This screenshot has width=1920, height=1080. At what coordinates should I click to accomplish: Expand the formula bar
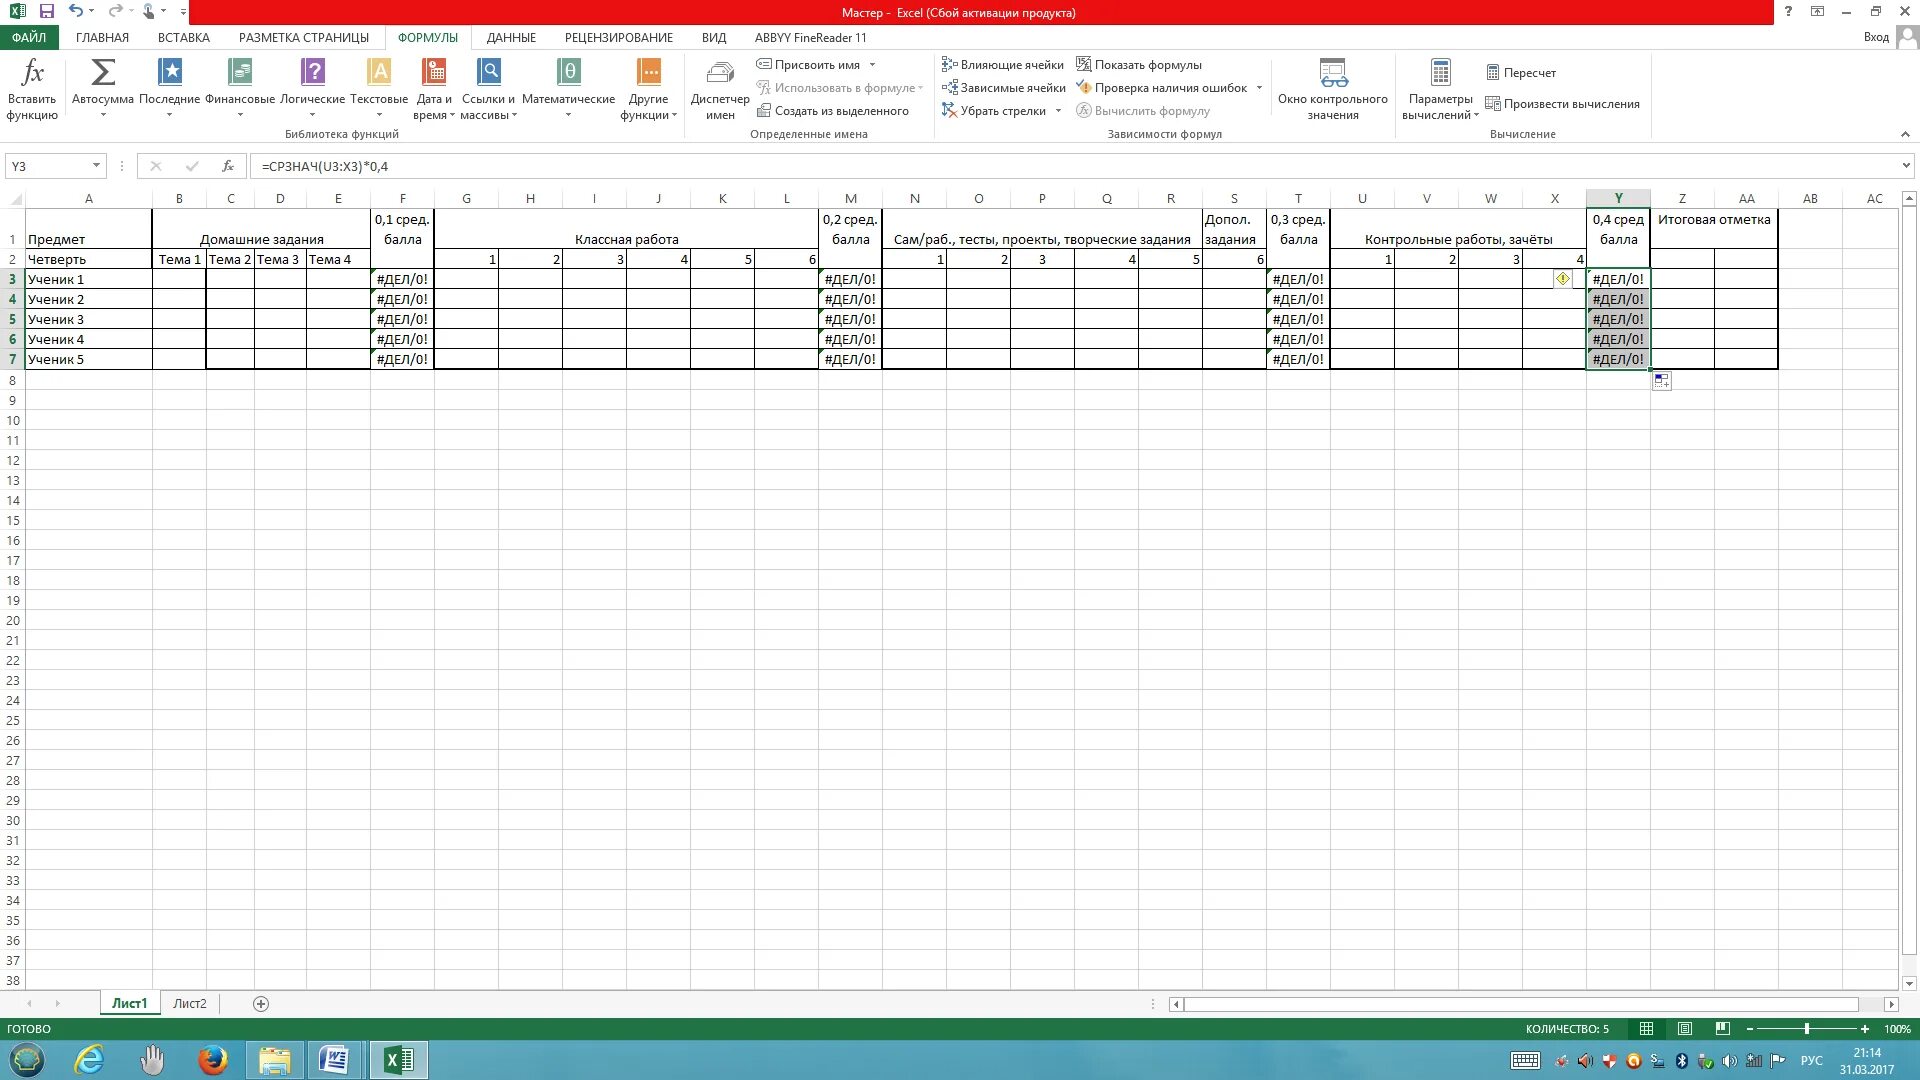point(1906,166)
